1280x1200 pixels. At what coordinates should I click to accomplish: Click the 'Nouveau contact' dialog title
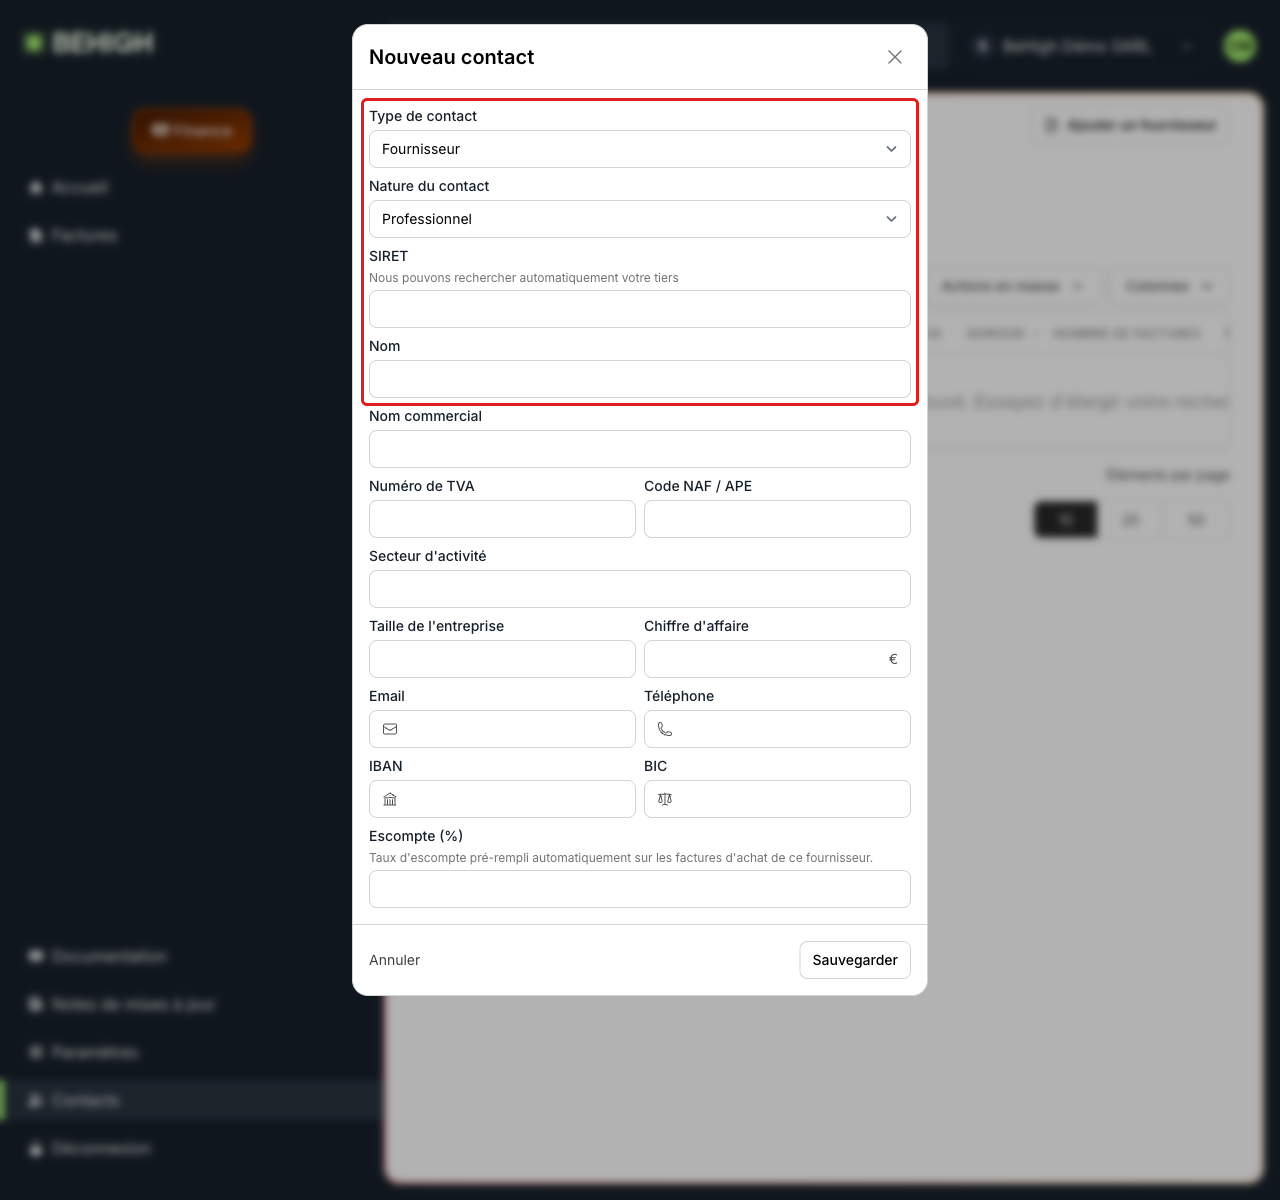coord(452,57)
